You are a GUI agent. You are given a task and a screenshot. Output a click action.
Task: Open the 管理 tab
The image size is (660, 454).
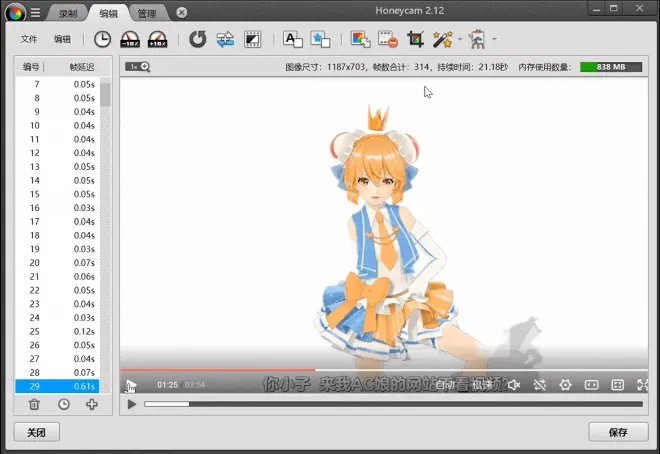click(x=147, y=14)
